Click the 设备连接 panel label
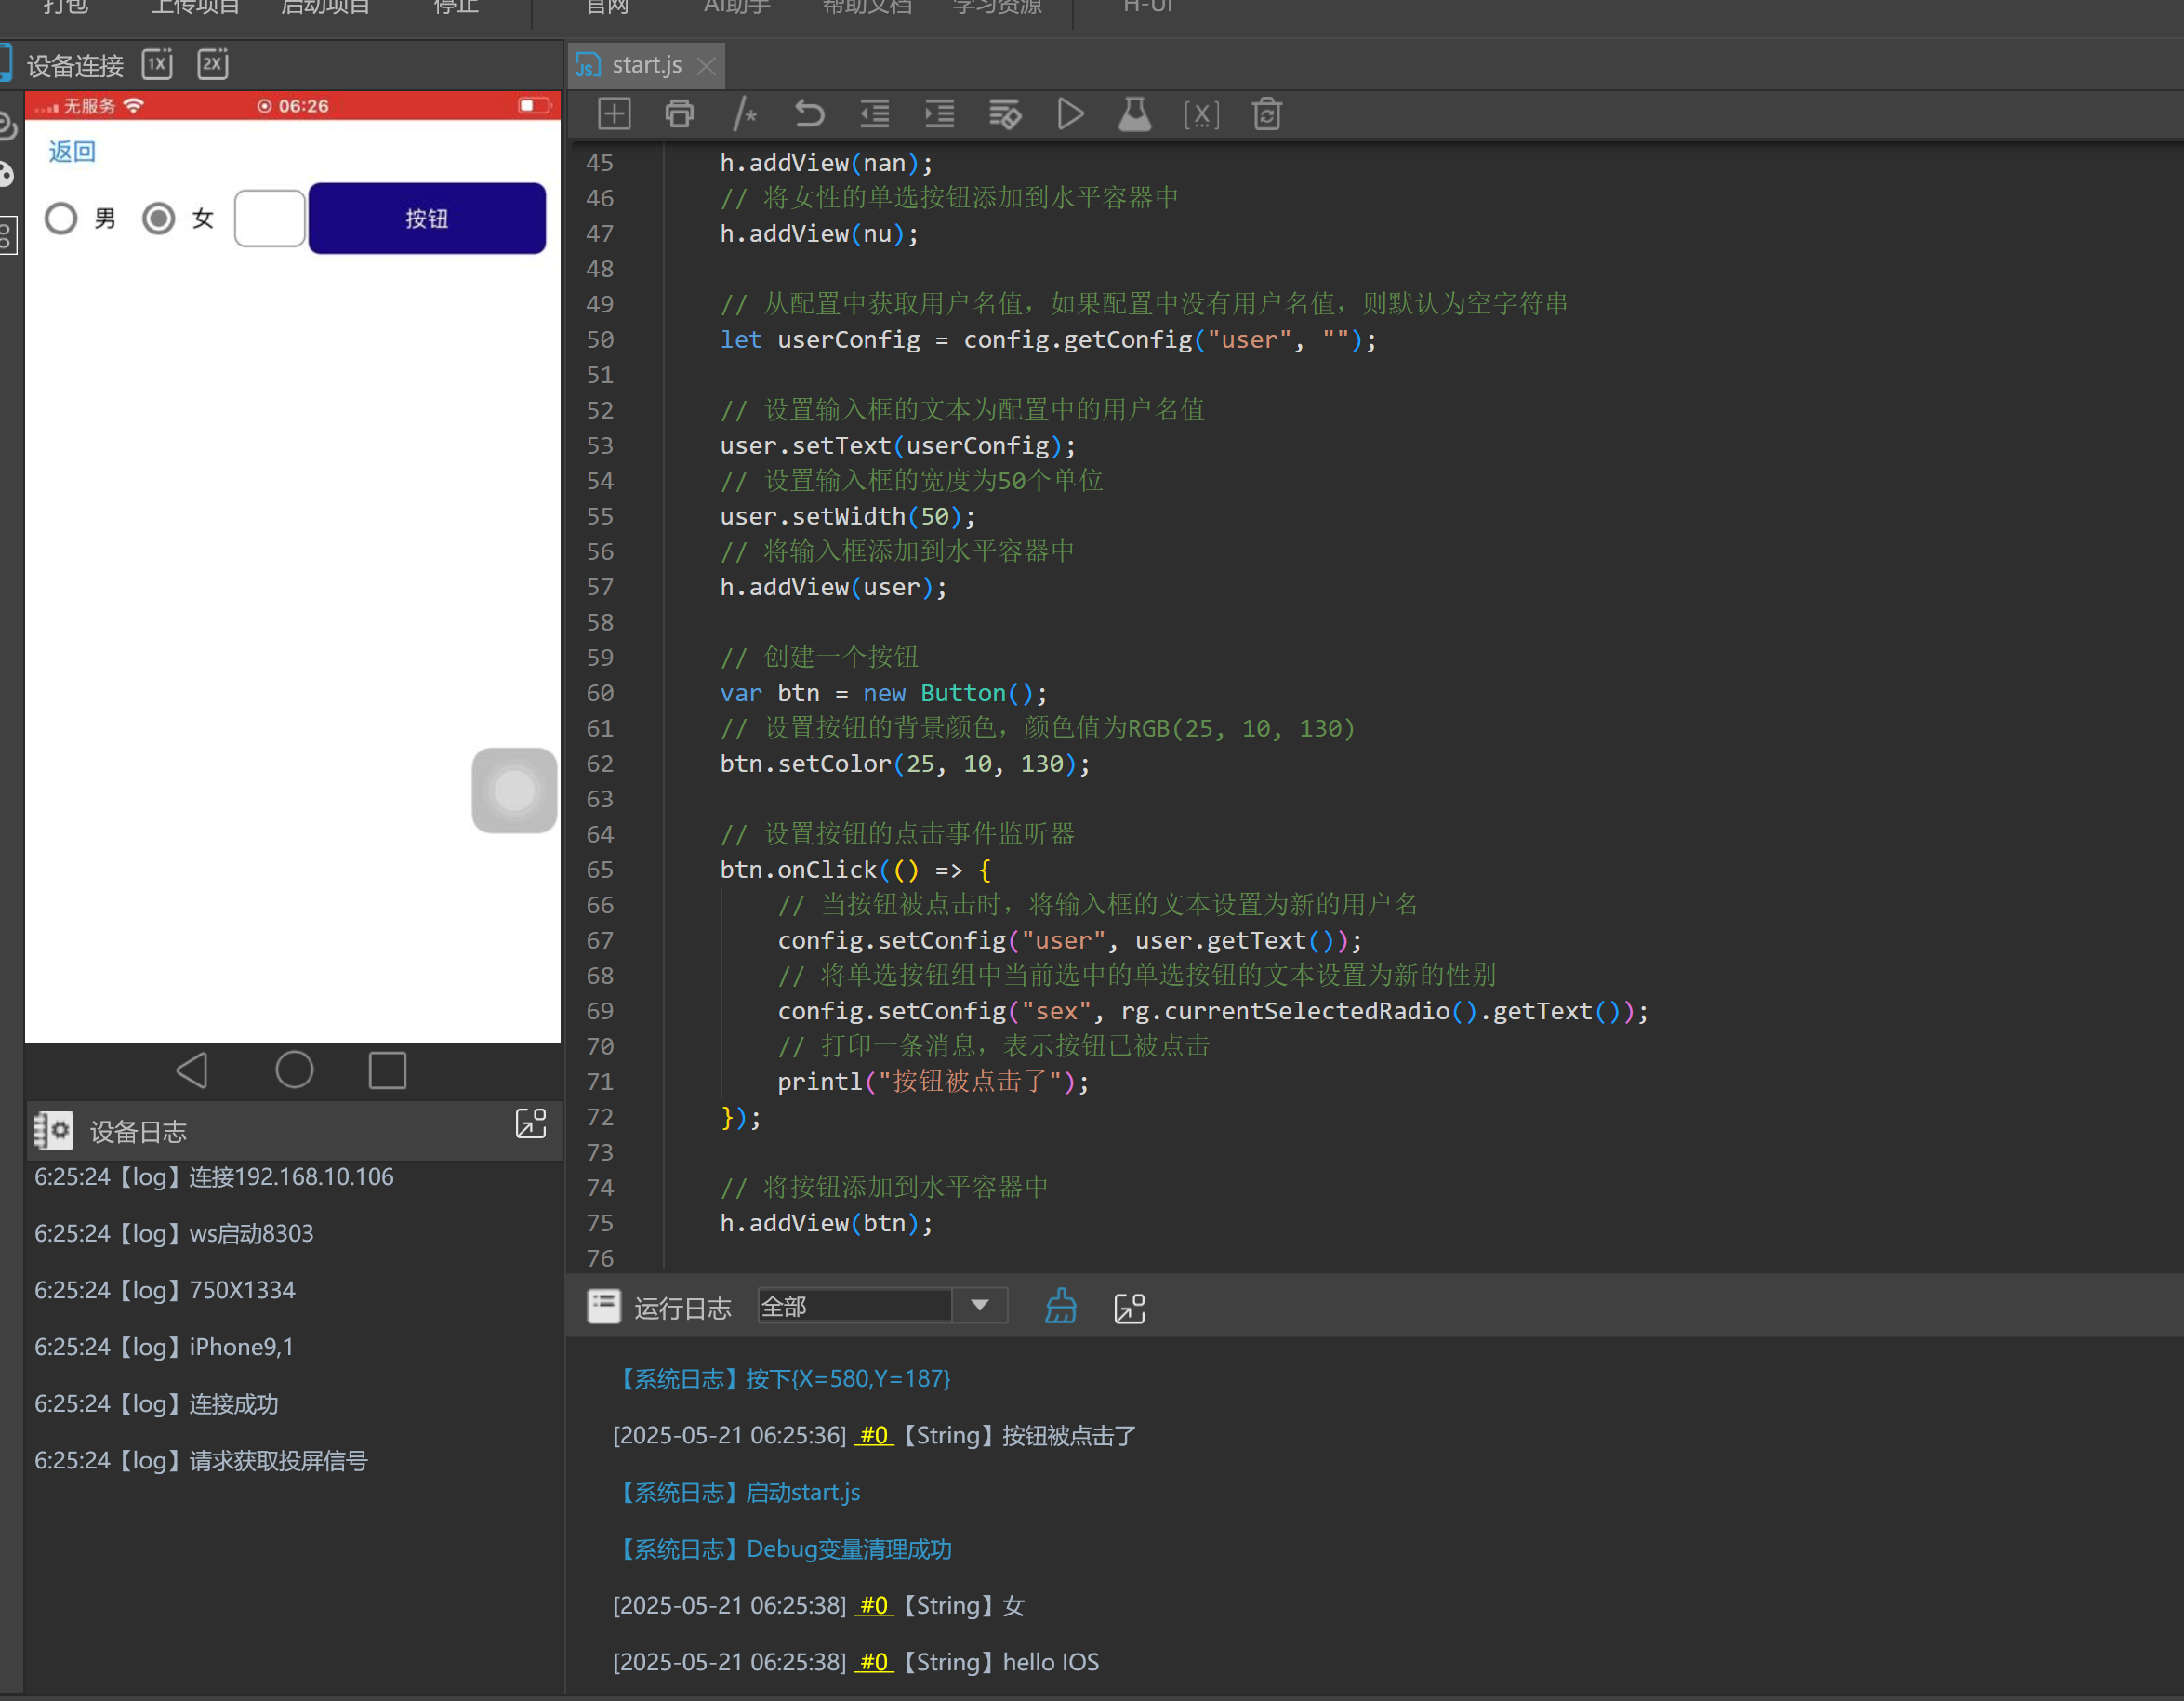The image size is (2184, 1701). click(75, 66)
